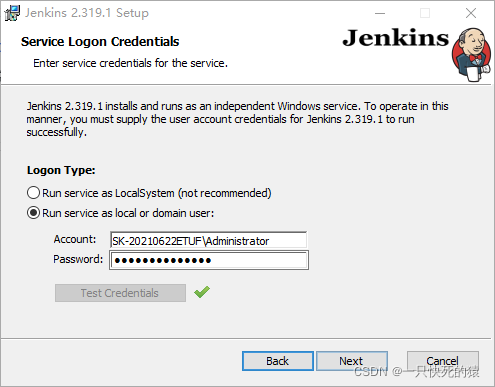The width and height of the screenshot is (495, 387).
Task: Click the 'Logon Type:' label
Action: pos(61,170)
